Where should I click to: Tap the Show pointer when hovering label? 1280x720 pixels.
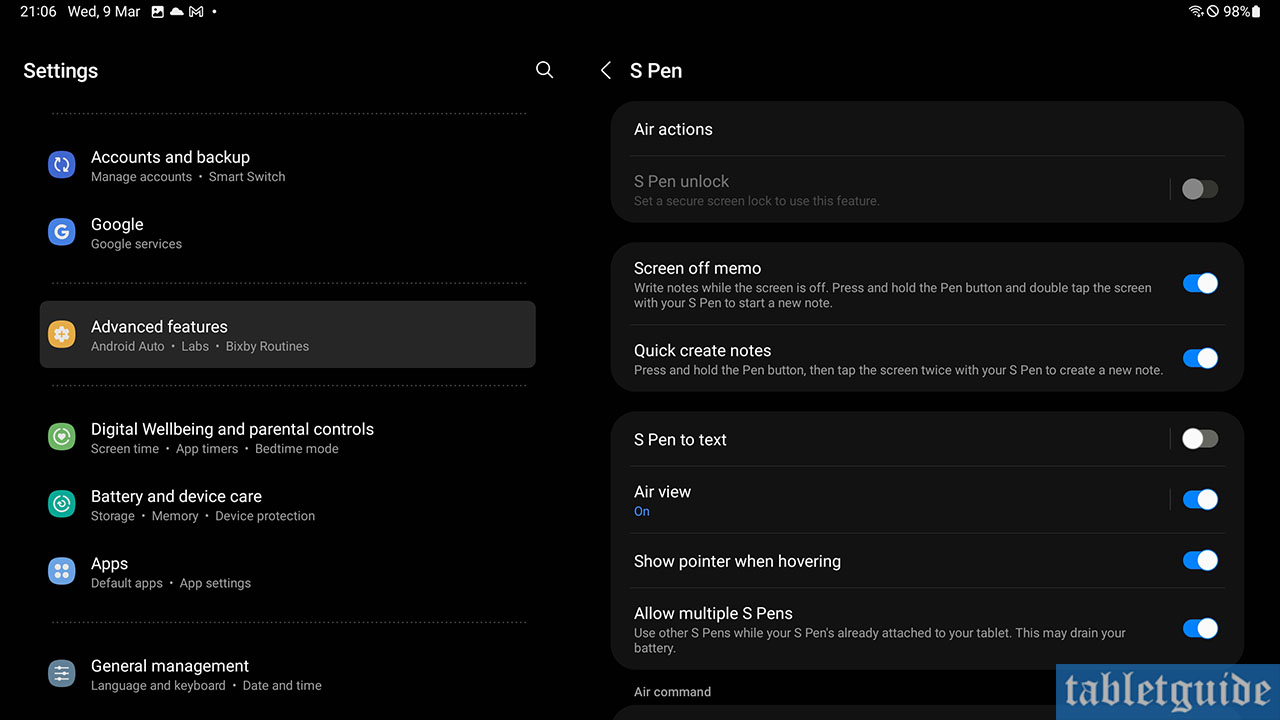(x=737, y=561)
